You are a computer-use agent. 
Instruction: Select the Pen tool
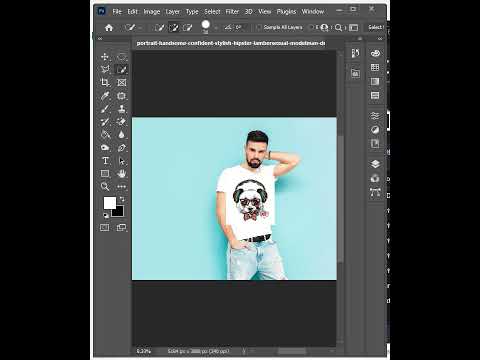(122, 148)
